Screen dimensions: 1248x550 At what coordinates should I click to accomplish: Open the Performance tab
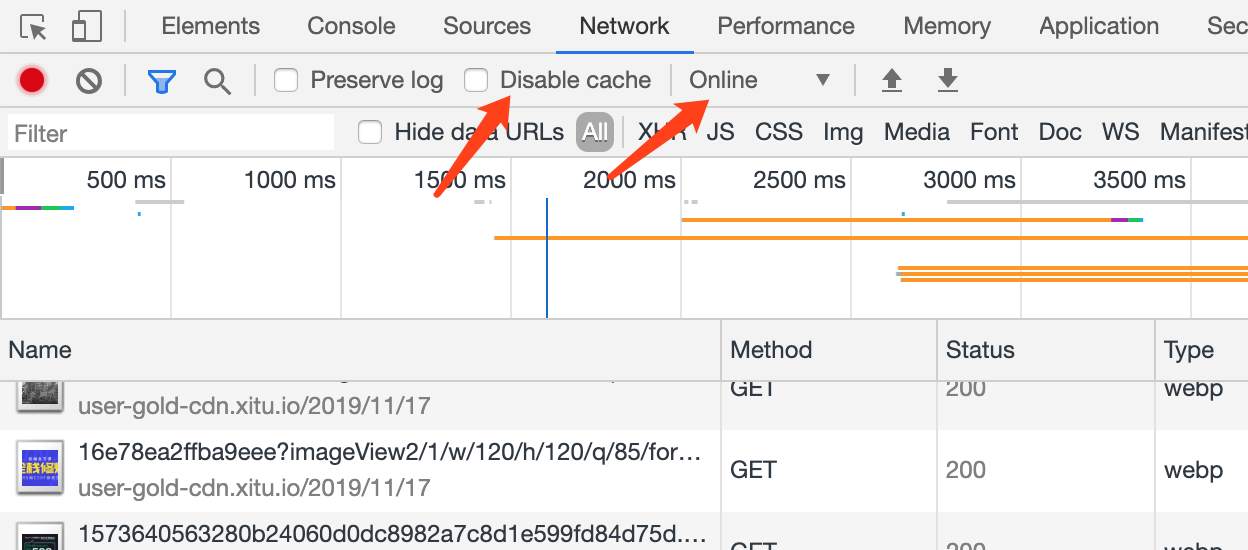[786, 27]
